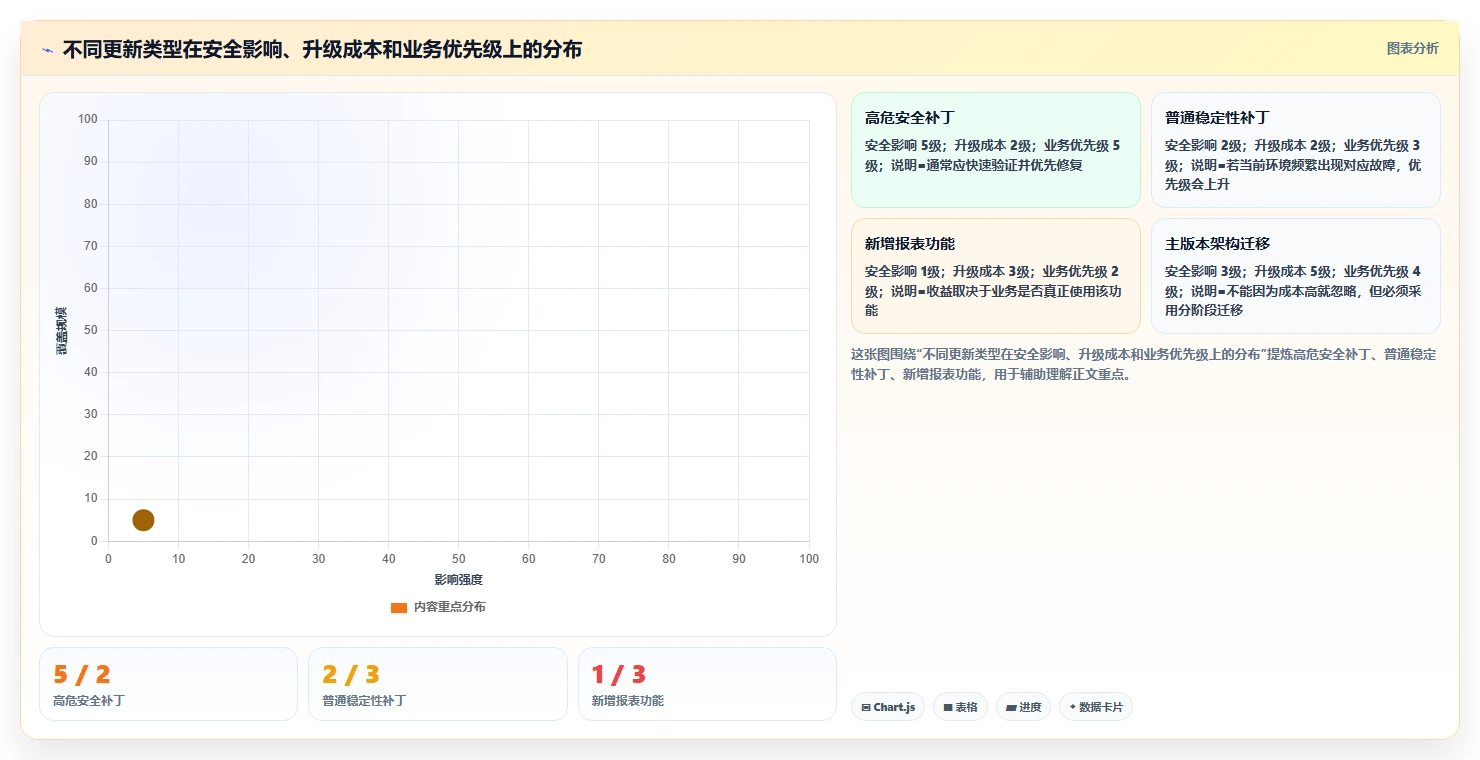
Task: Select the 数据卡片 tag chip
Action: pyautogui.click(x=1096, y=707)
